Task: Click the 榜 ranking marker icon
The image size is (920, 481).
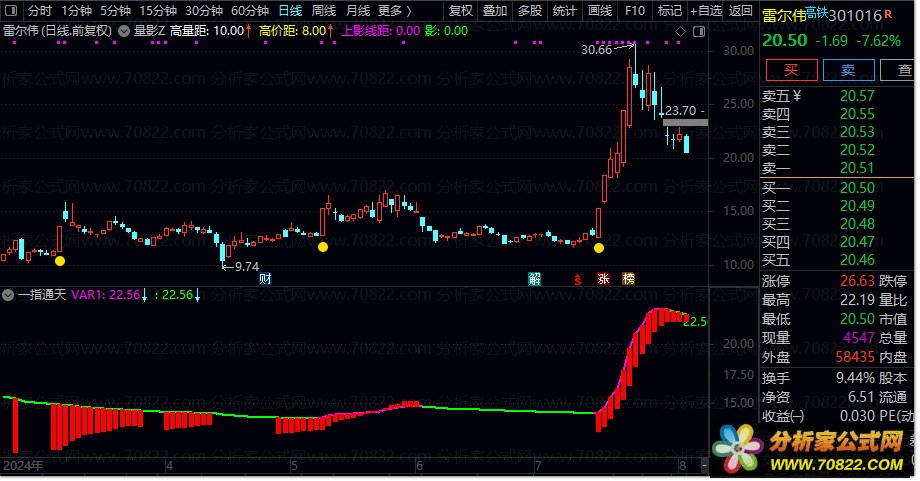Action: 628,279
